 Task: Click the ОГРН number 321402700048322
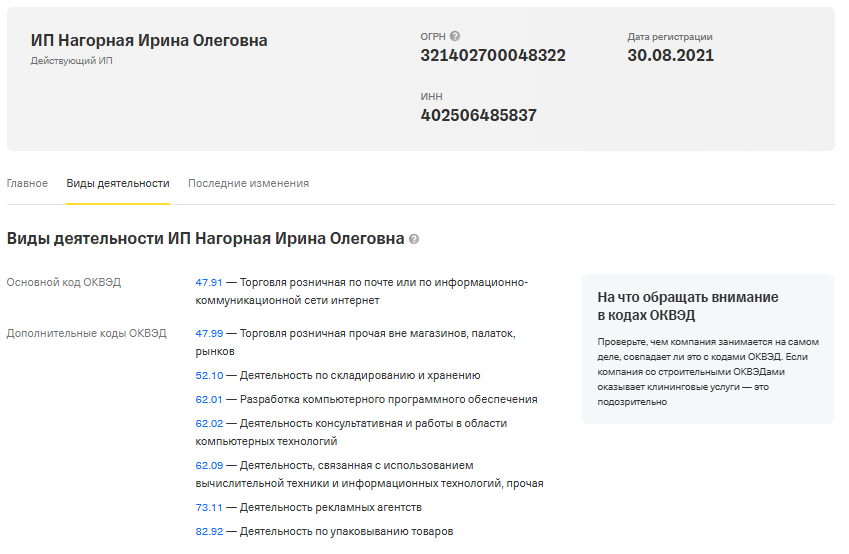tap(493, 56)
